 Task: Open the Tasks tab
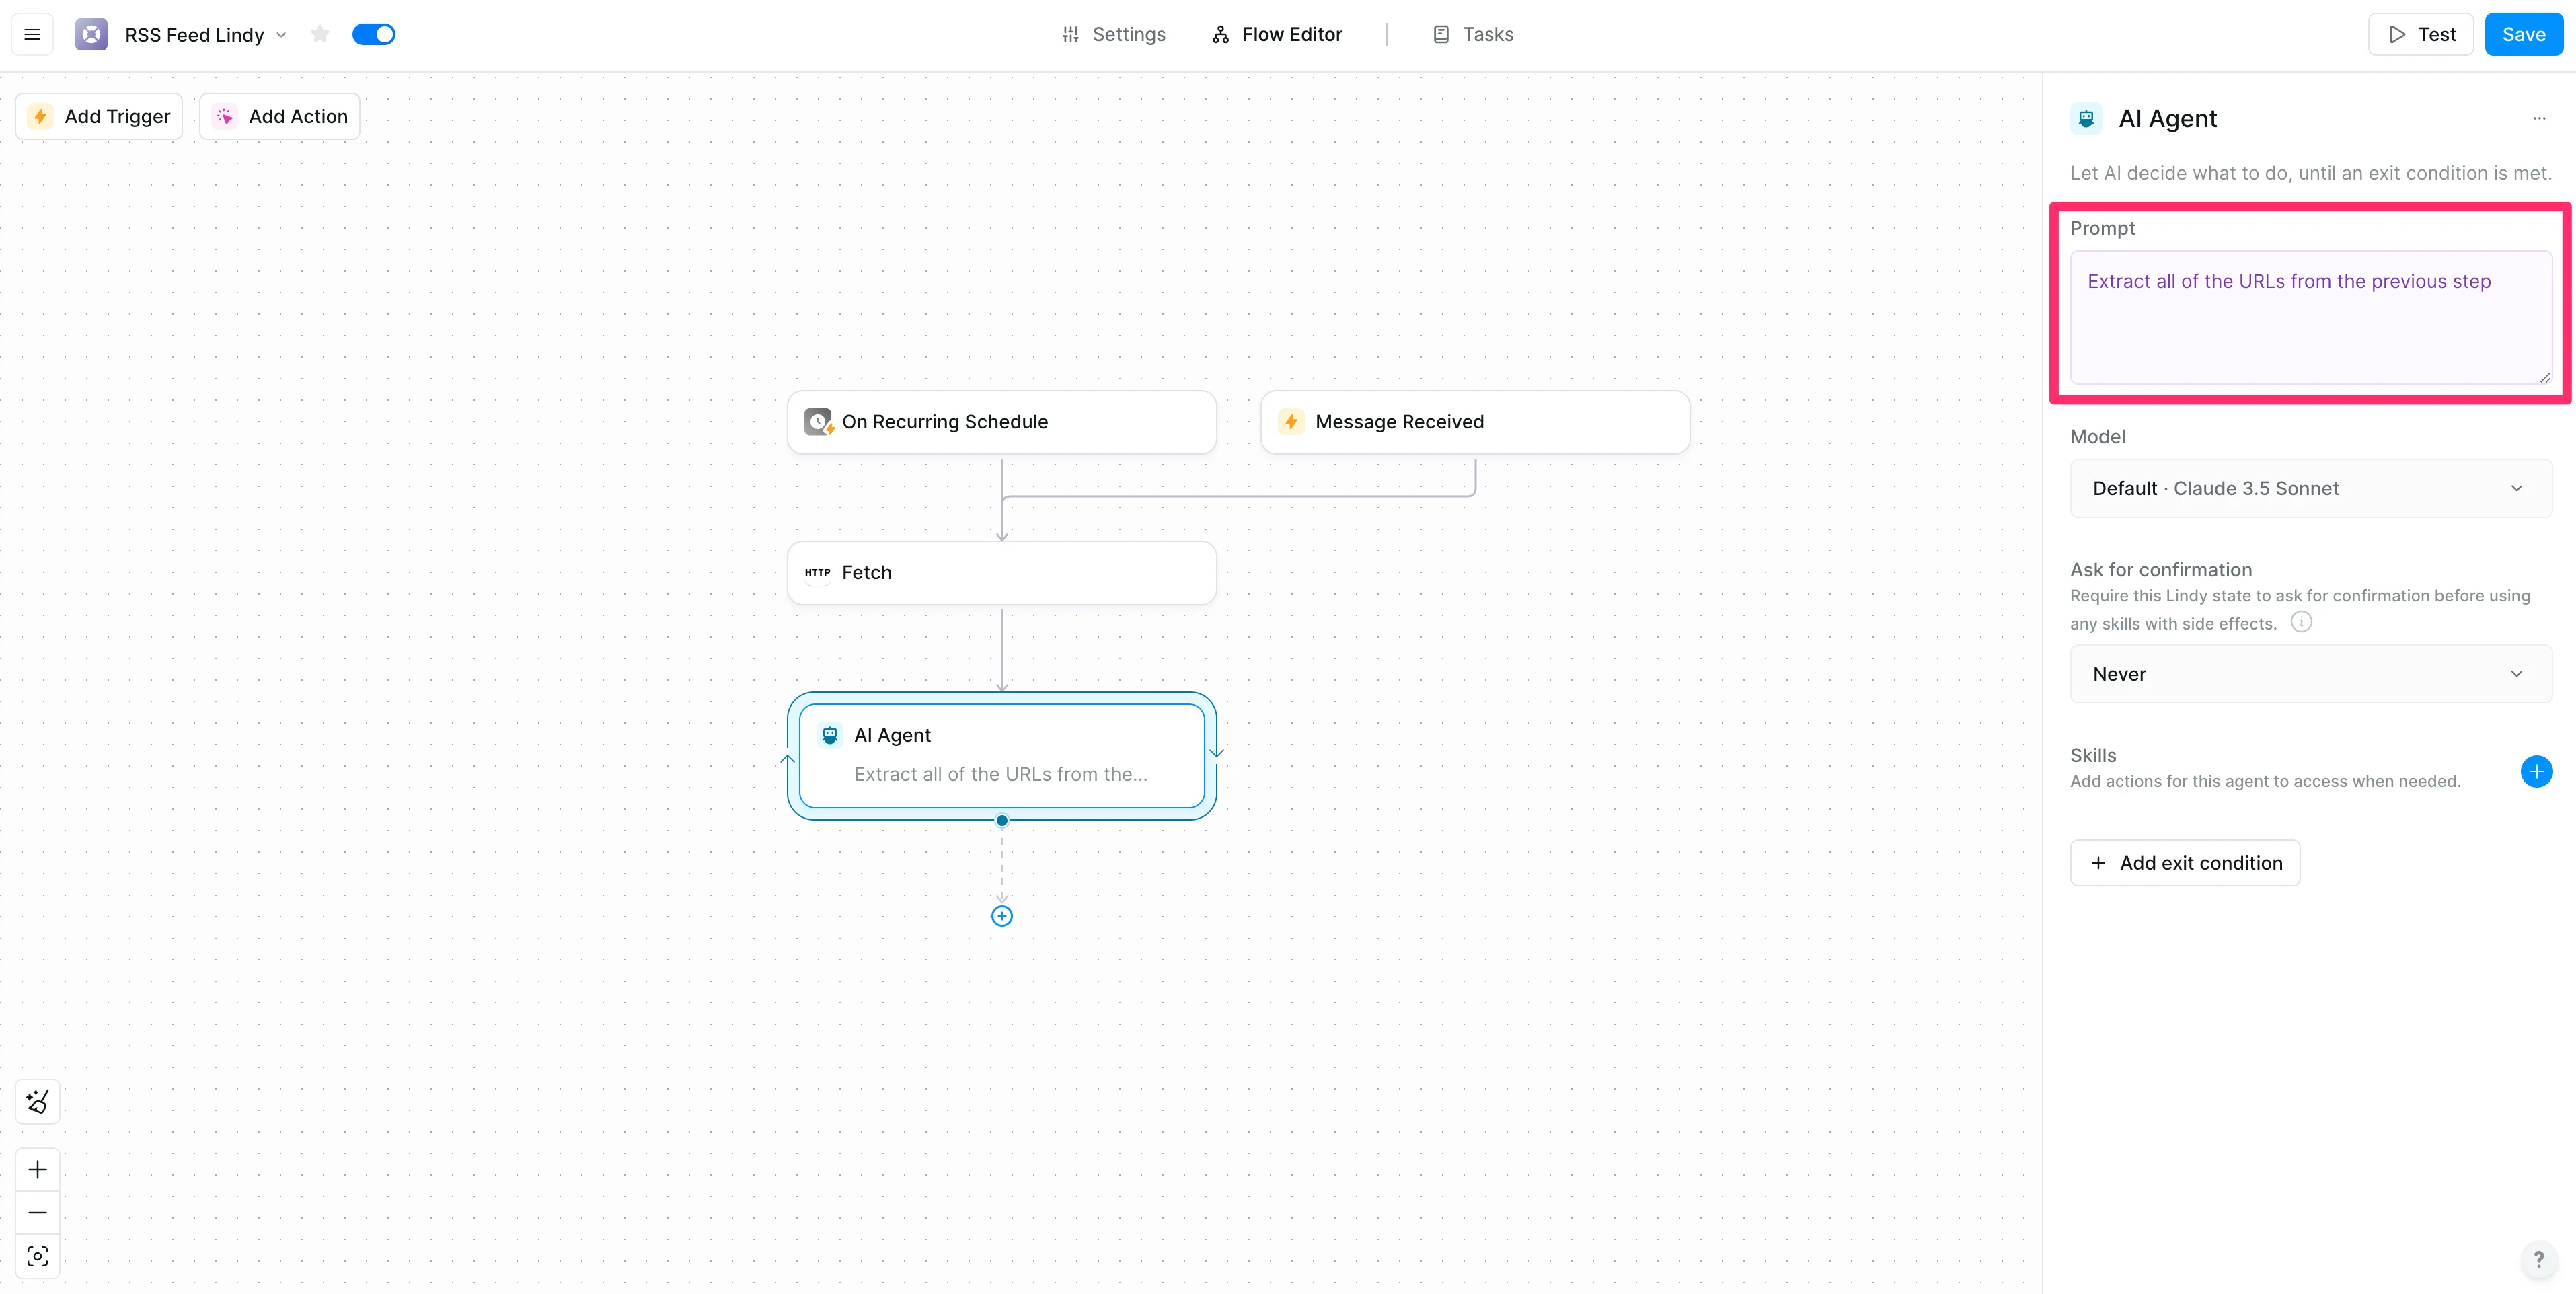coord(1473,35)
